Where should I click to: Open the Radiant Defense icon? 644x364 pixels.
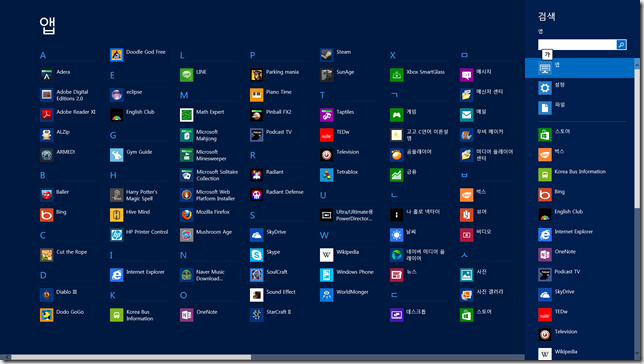point(257,195)
